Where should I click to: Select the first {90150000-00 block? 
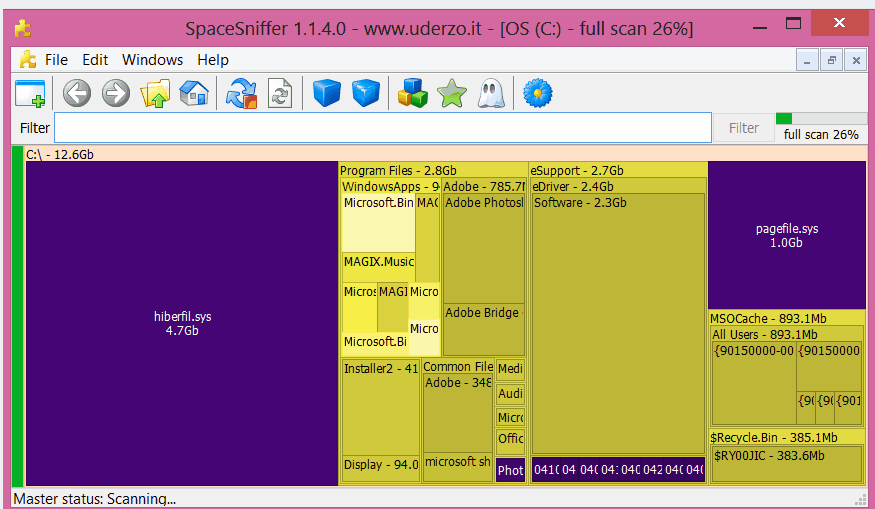click(754, 382)
